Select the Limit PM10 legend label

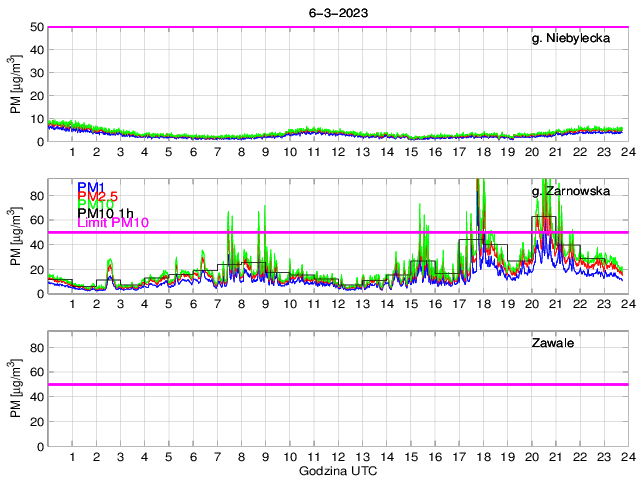click(x=112, y=223)
